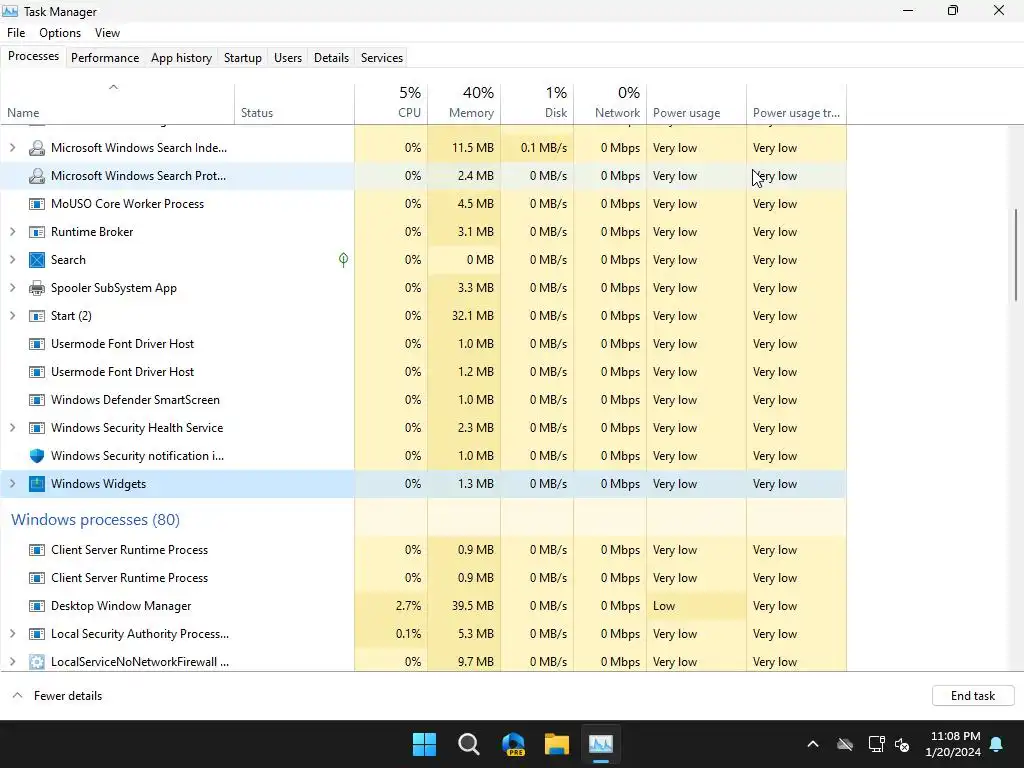Open taskbar Search magnifier
This screenshot has width=1024, height=768.
[x=469, y=744]
